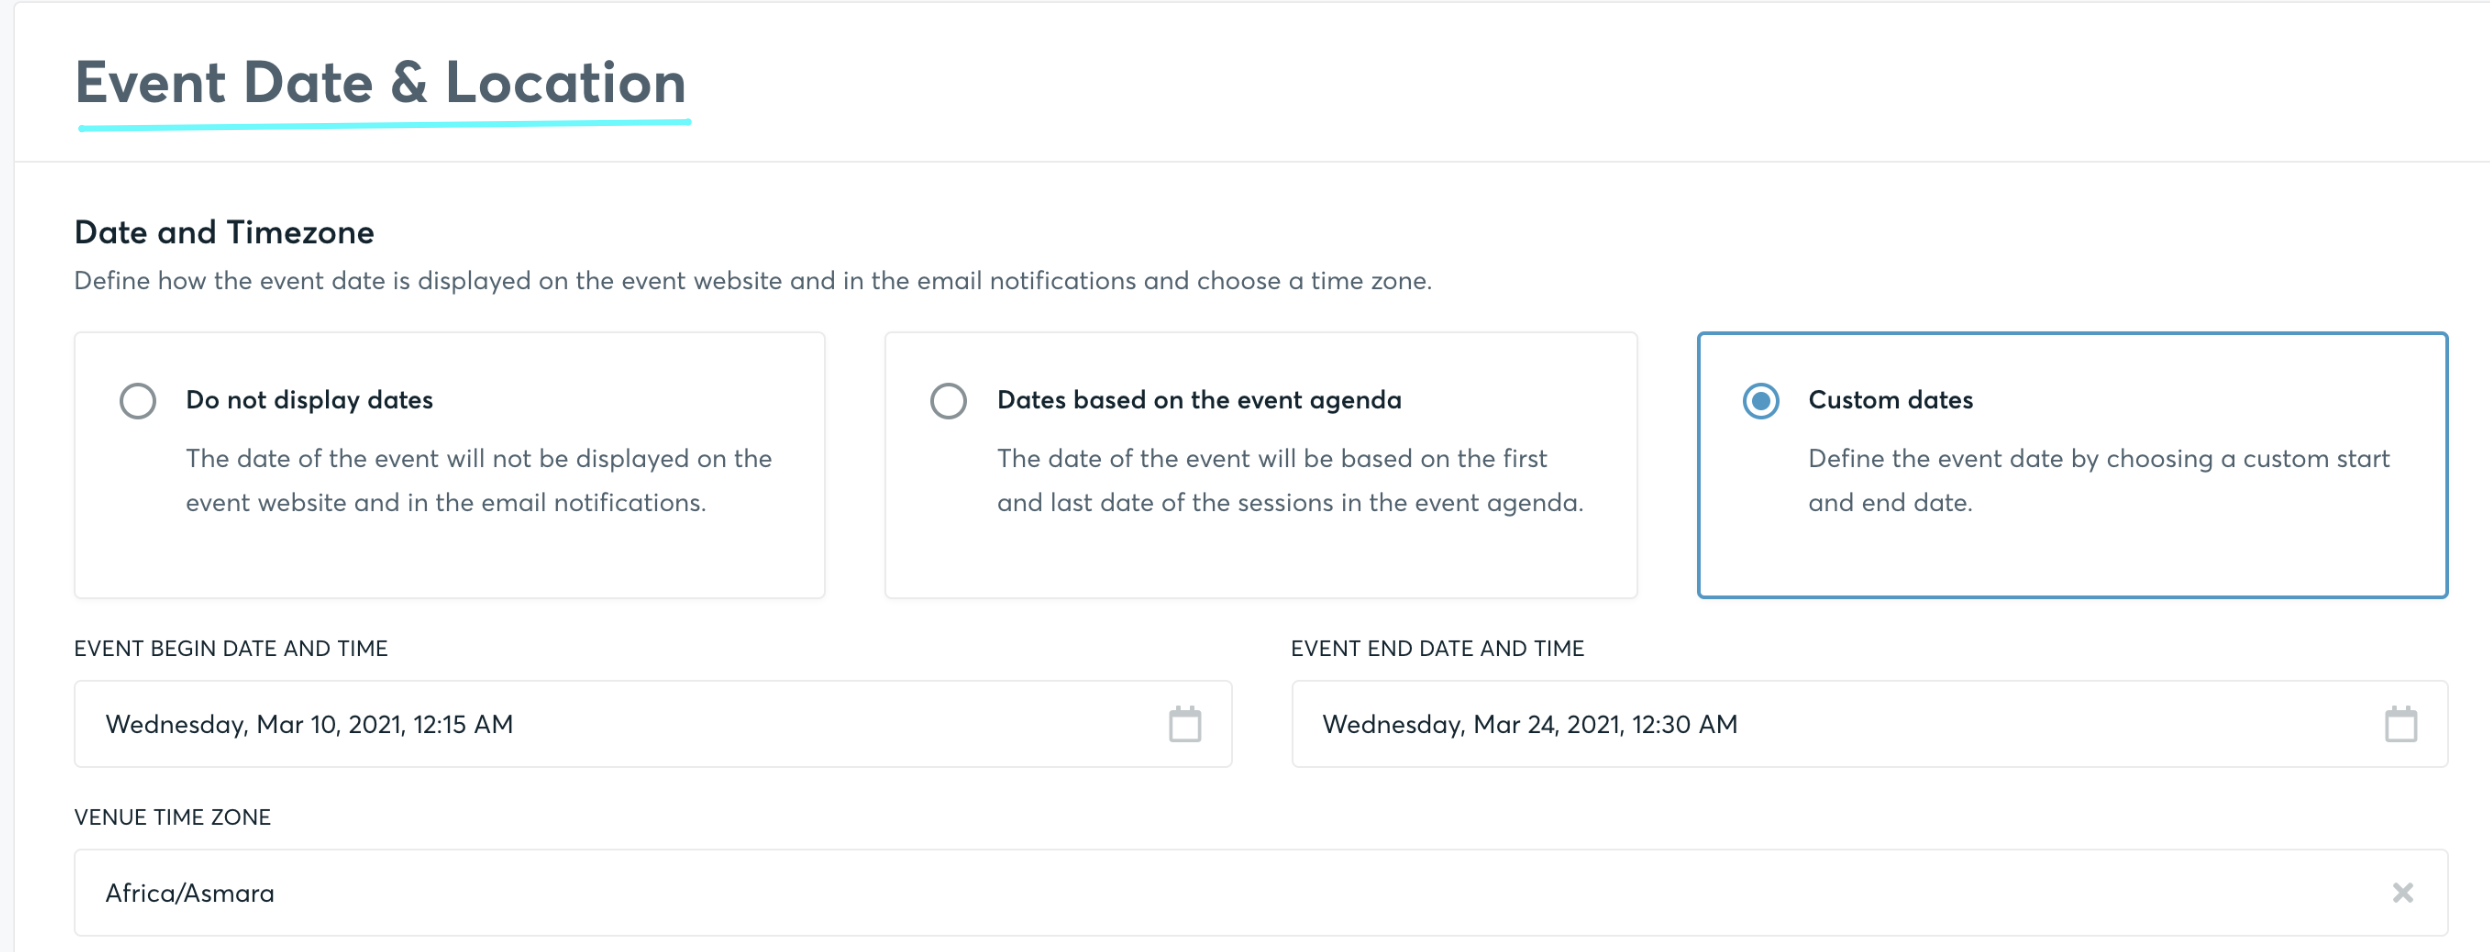Open the calendar picker for the event begin date
Viewport: 2490px width, 952px height.
click(1184, 724)
